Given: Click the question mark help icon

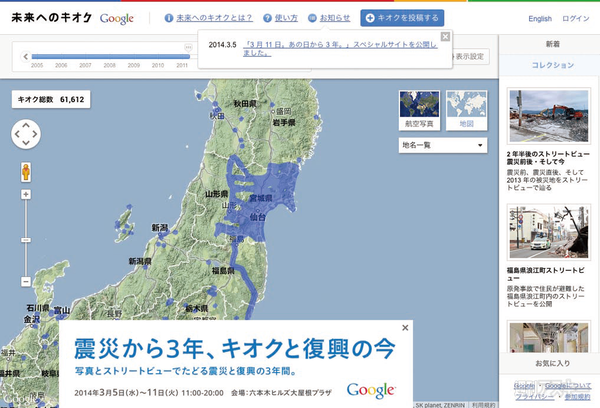Looking at the screenshot, I should click(267, 18).
